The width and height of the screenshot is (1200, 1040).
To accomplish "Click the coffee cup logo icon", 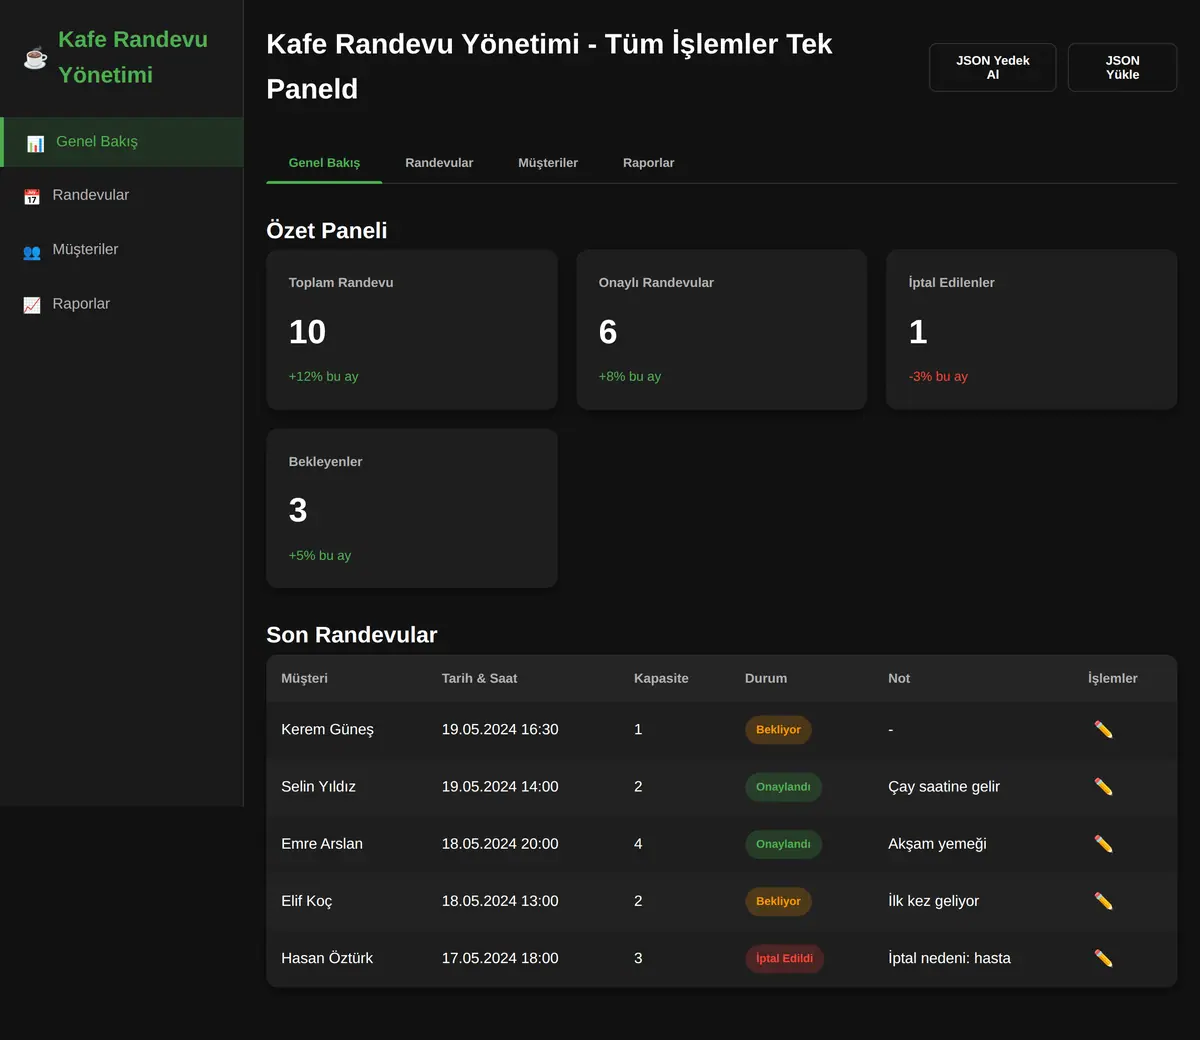I will point(35,58).
